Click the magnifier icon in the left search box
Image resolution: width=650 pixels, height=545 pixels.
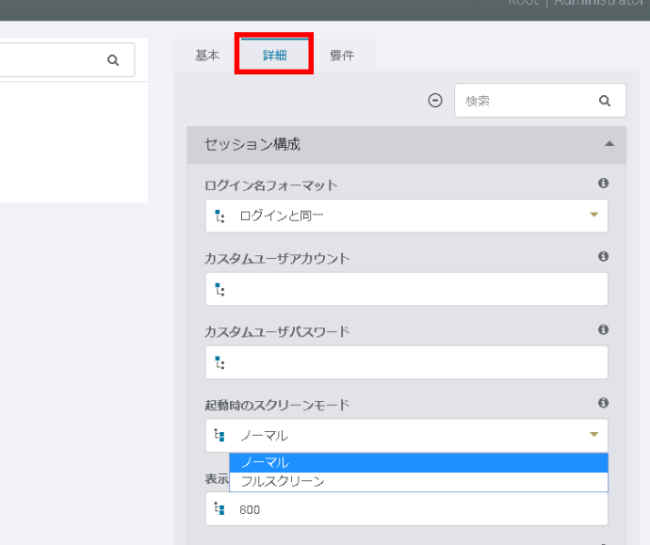click(x=113, y=60)
